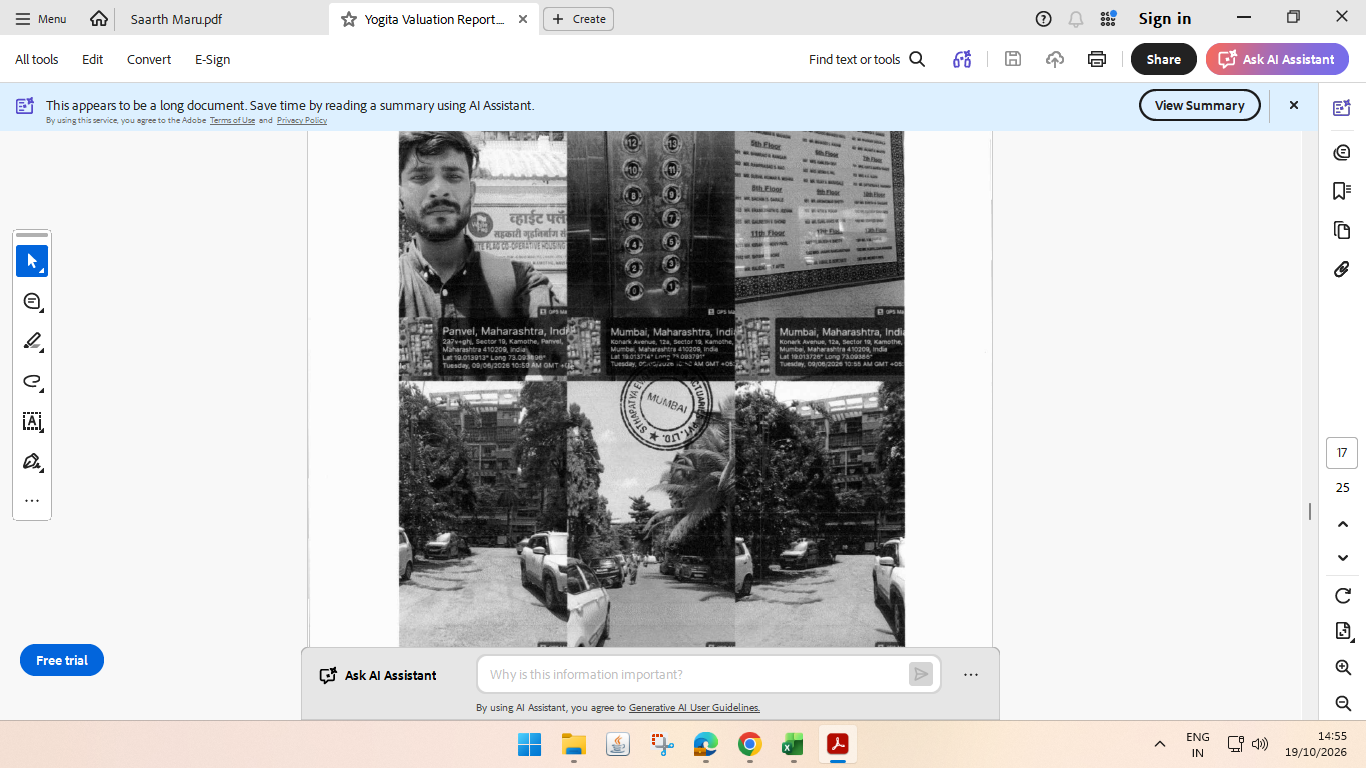Open the Bookmarks panel

click(1342, 191)
